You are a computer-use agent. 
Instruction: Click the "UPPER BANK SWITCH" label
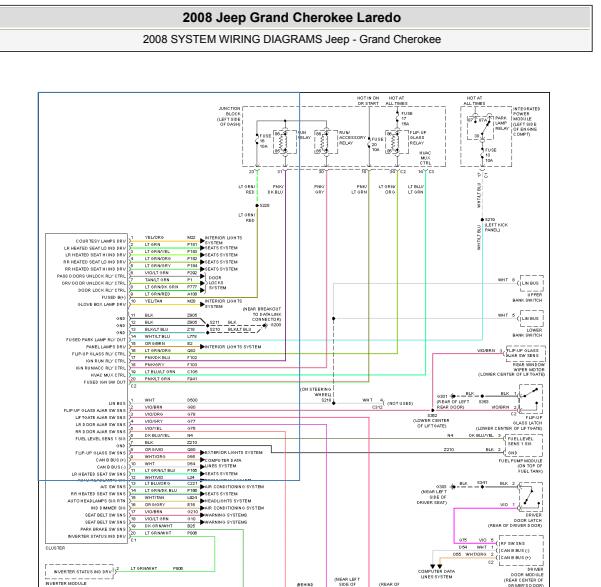tap(528, 298)
